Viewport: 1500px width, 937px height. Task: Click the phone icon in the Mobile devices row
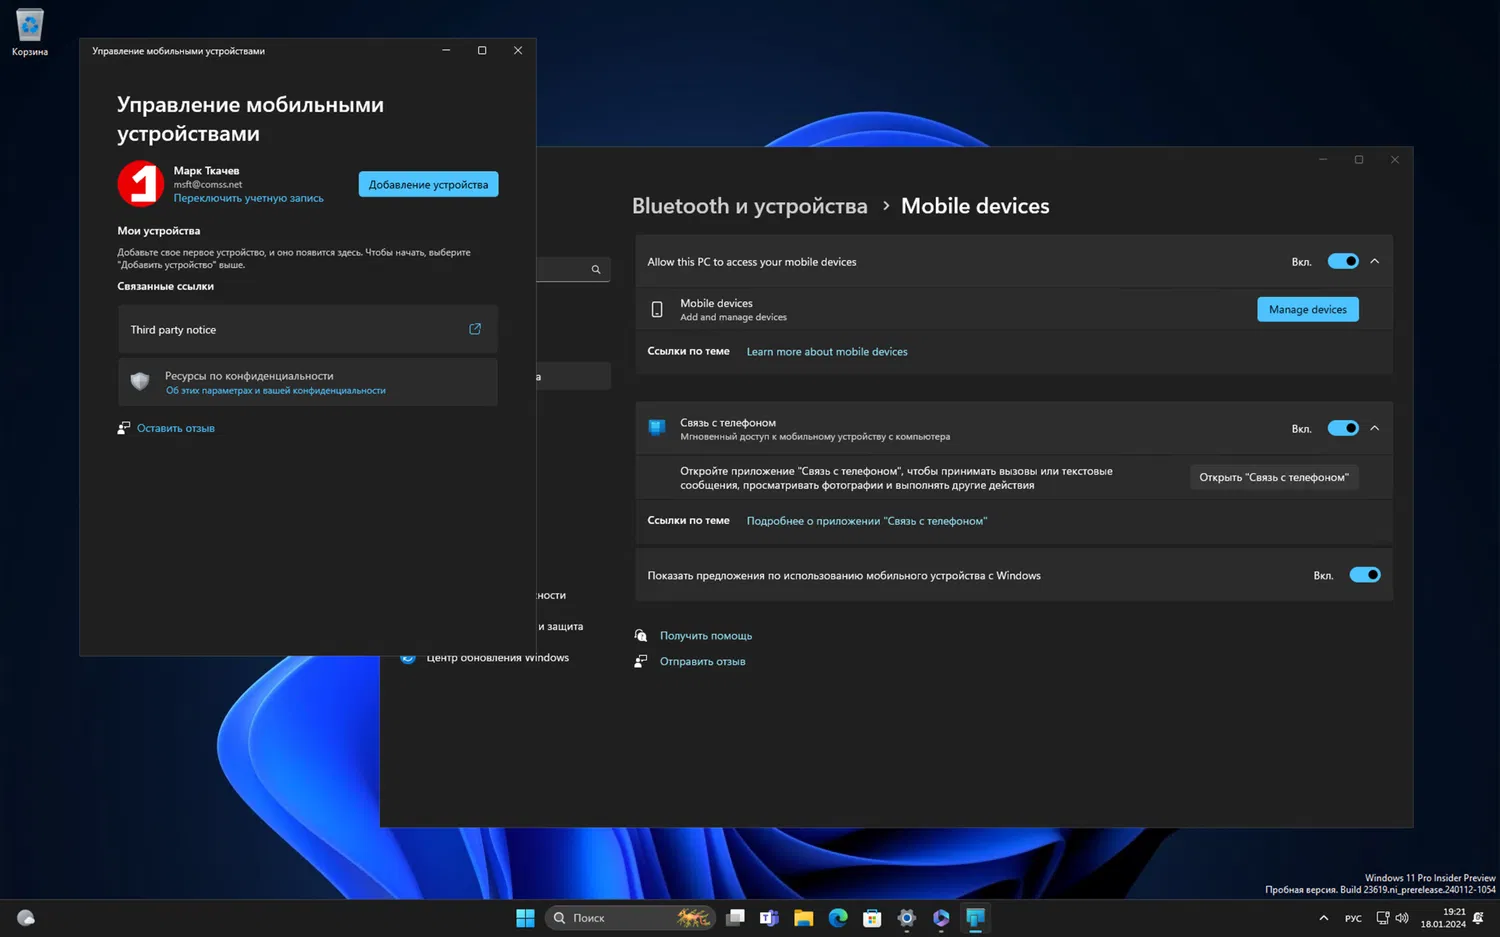(x=657, y=310)
